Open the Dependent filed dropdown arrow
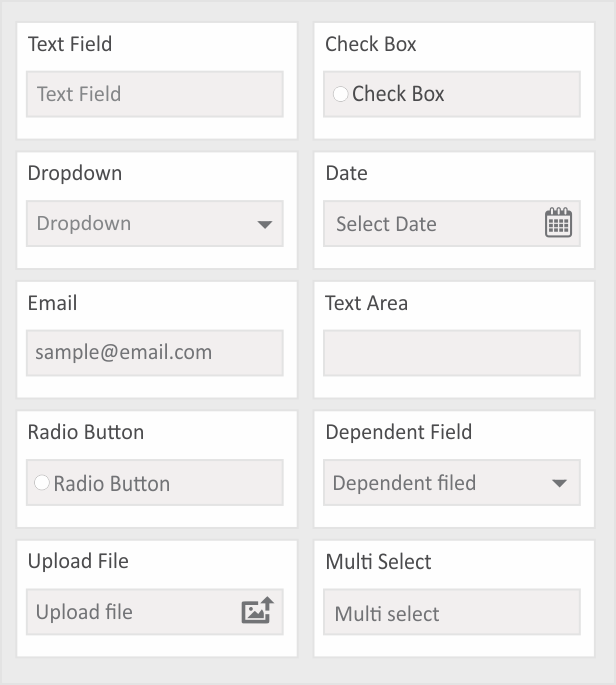Screen dimensions: 616x685 (559, 484)
